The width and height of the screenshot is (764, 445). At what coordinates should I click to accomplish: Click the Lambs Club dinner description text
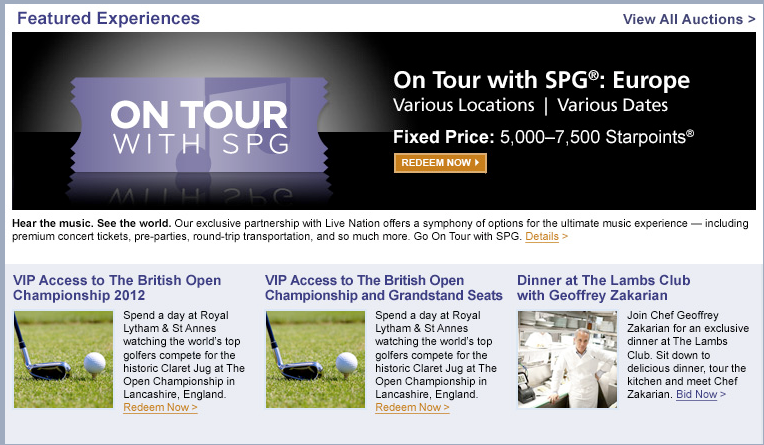click(x=685, y=354)
